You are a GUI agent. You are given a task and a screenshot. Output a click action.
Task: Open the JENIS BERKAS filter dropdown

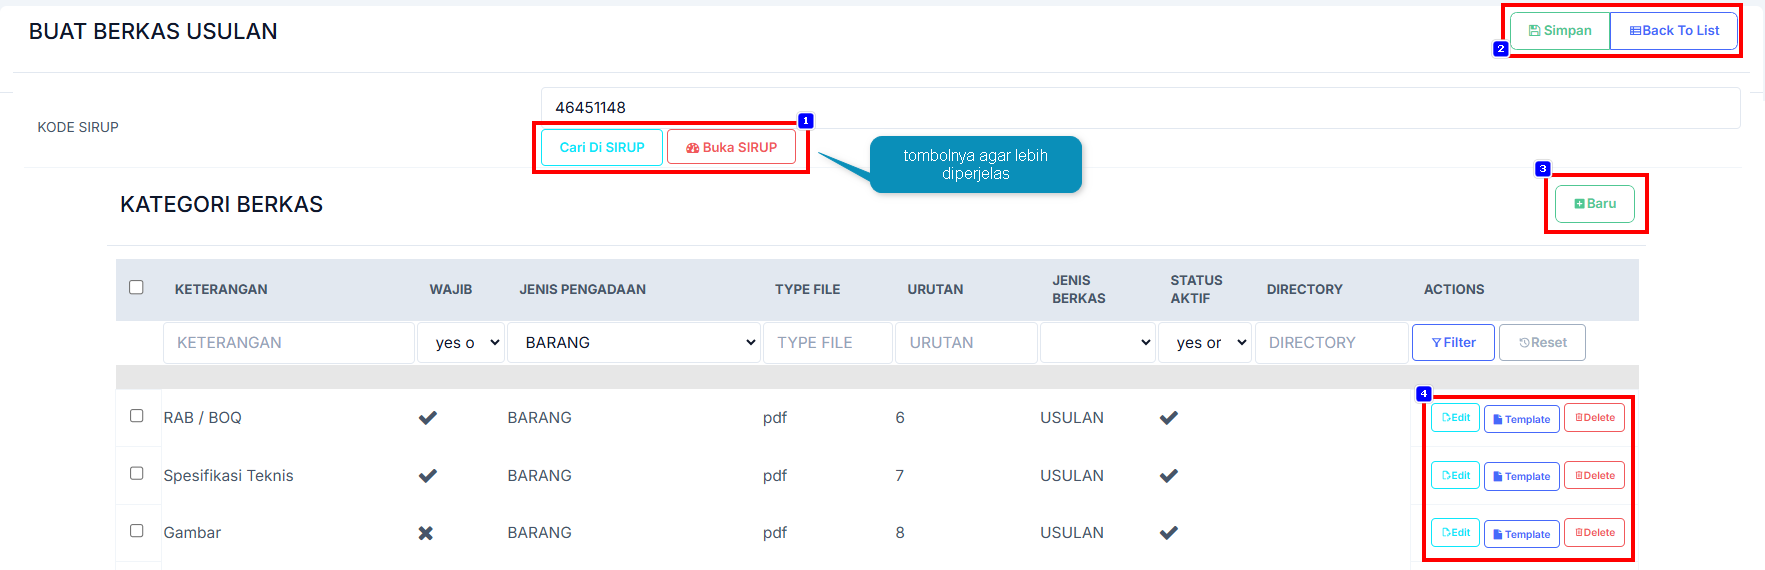point(1098,342)
